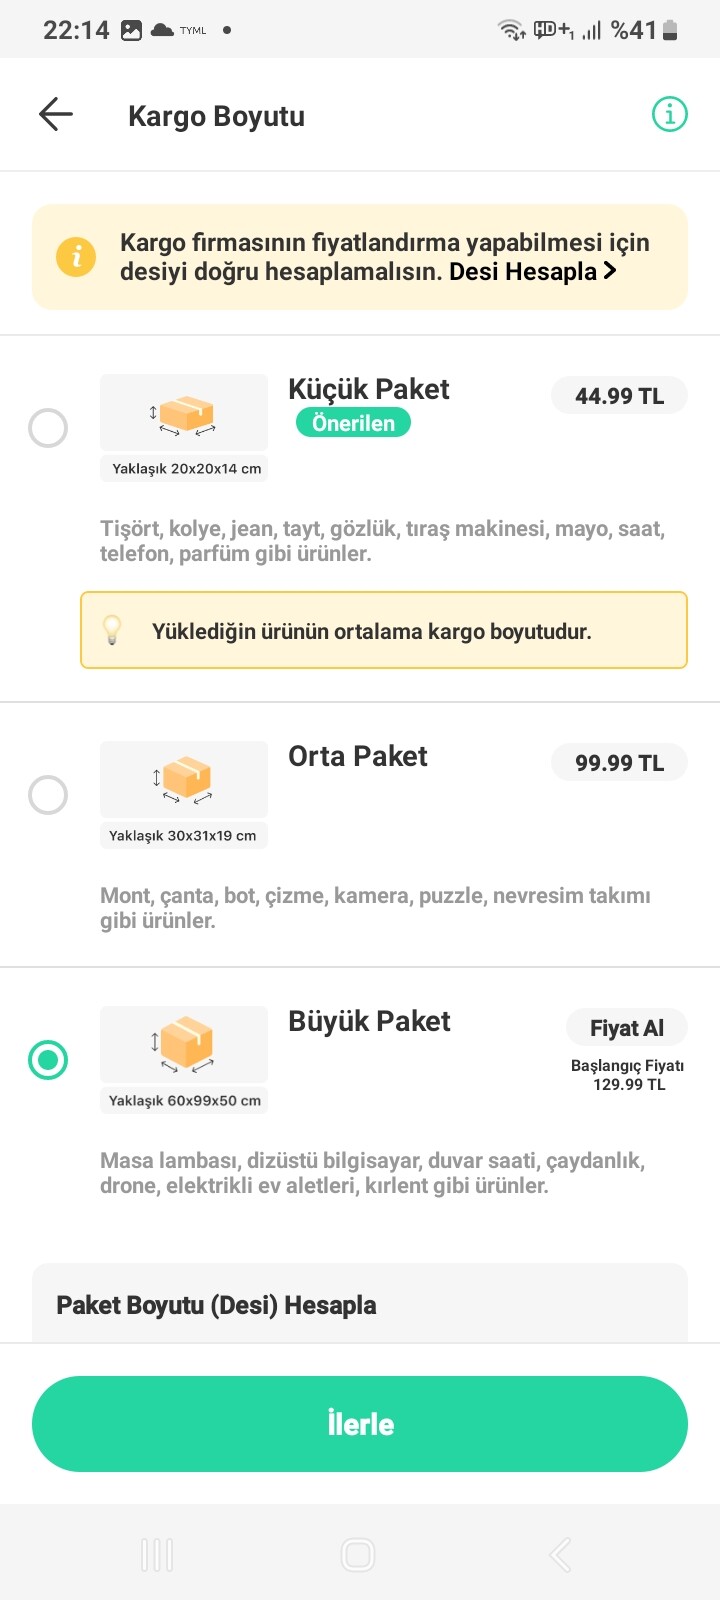Tap the 99.99 TL price badge

pos(619,763)
